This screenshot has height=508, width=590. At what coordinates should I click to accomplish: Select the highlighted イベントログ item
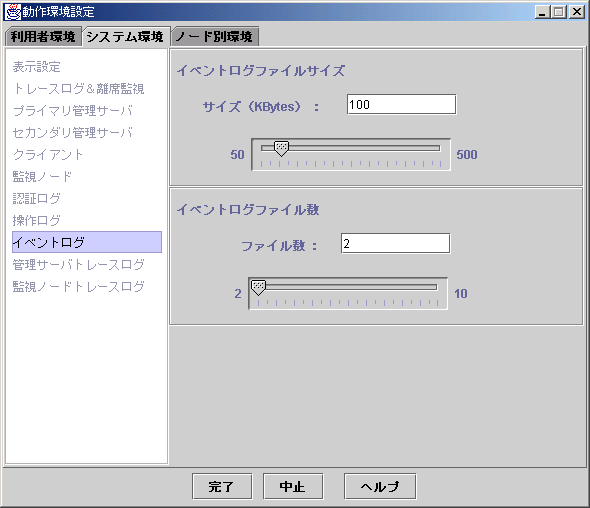tap(87, 242)
